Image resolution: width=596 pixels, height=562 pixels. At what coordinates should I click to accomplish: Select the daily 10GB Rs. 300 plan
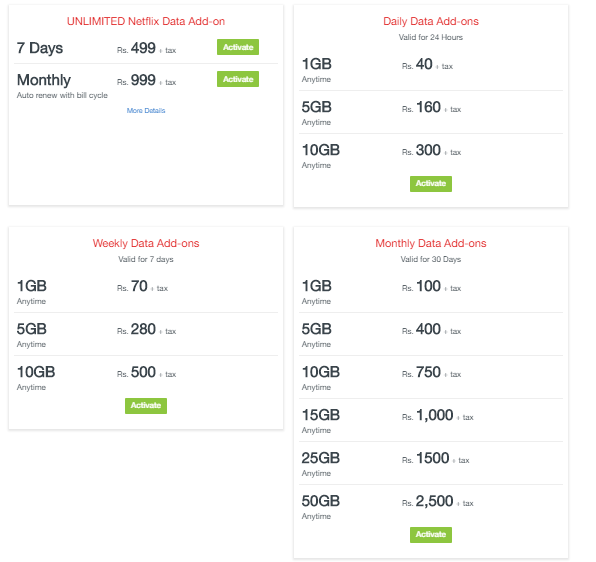(431, 155)
